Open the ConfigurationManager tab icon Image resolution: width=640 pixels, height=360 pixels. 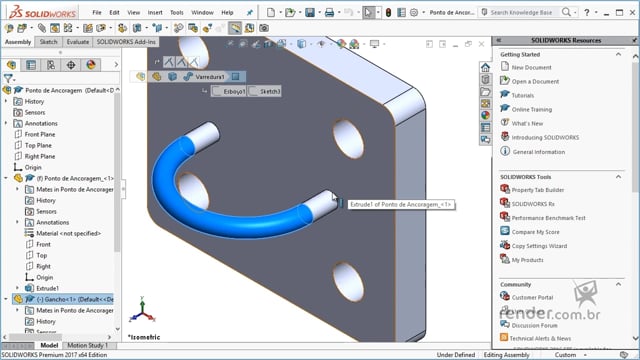(51, 65)
